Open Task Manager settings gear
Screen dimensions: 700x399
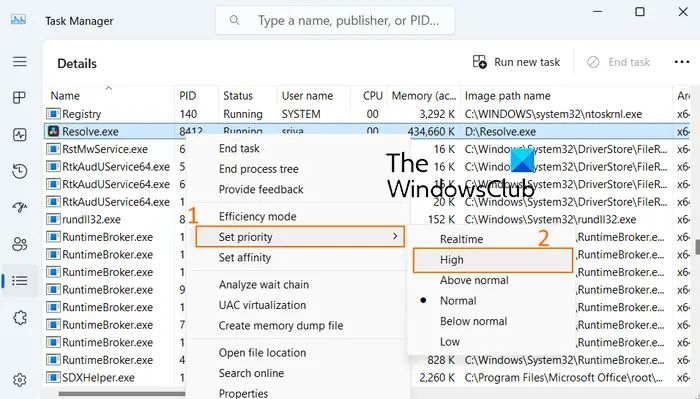tap(20, 380)
